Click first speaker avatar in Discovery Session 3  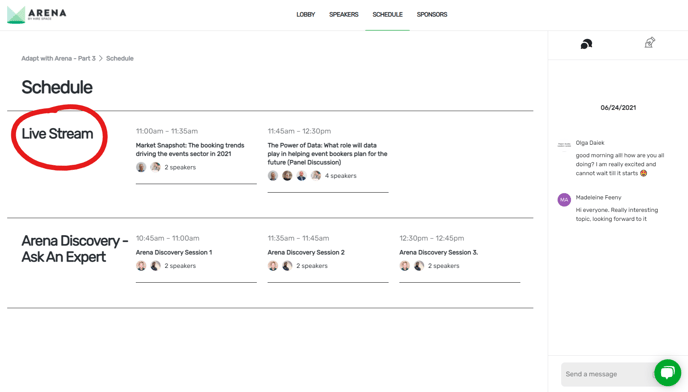click(x=405, y=266)
